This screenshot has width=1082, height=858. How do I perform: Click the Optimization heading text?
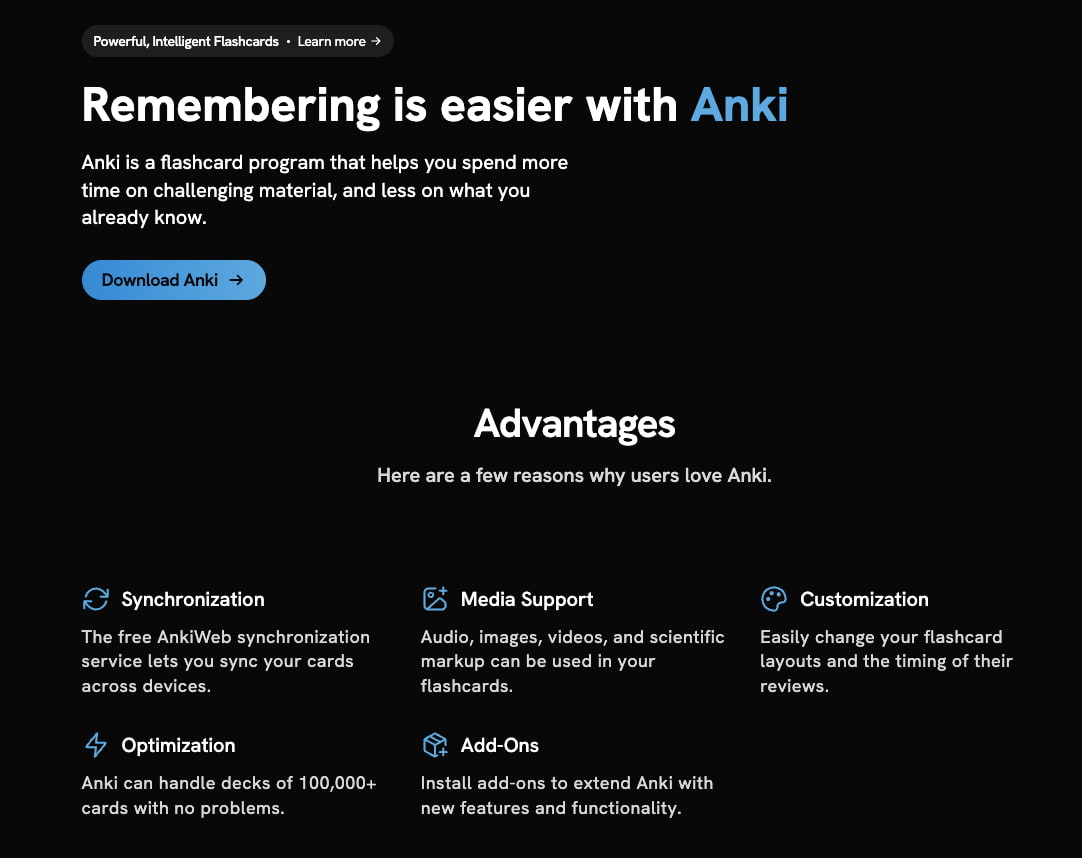(178, 745)
